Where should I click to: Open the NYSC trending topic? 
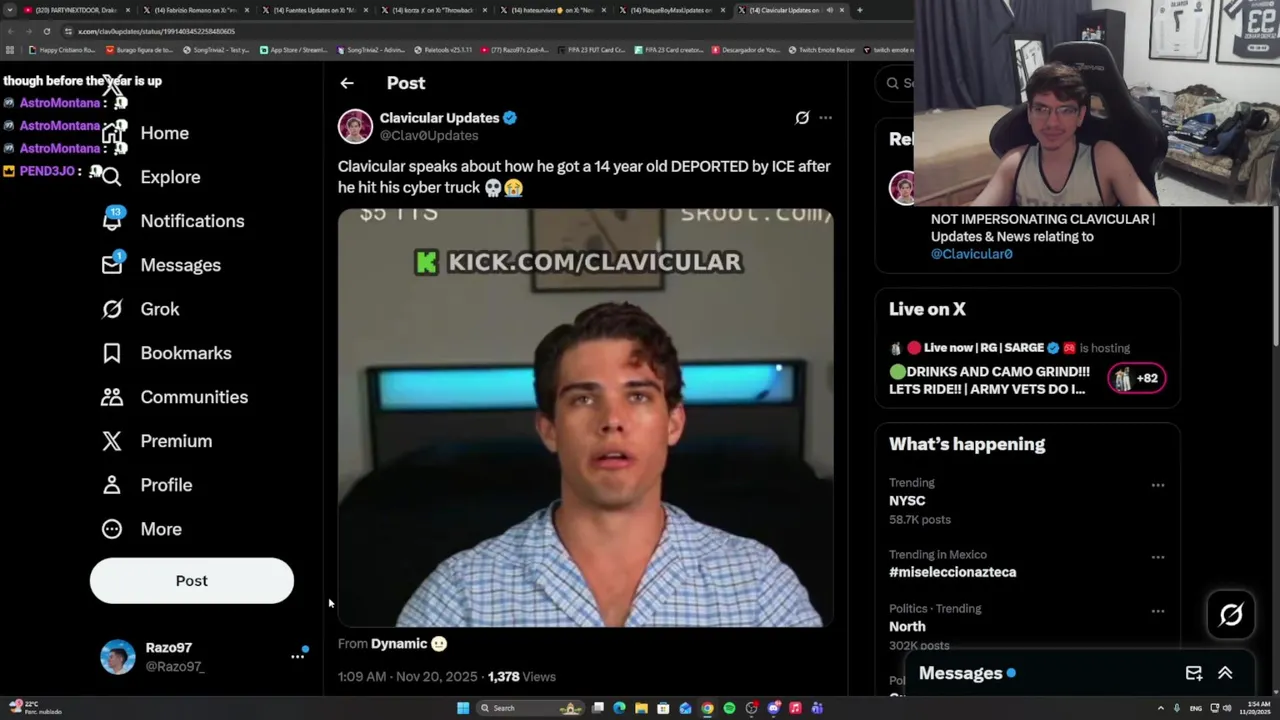[907, 501]
